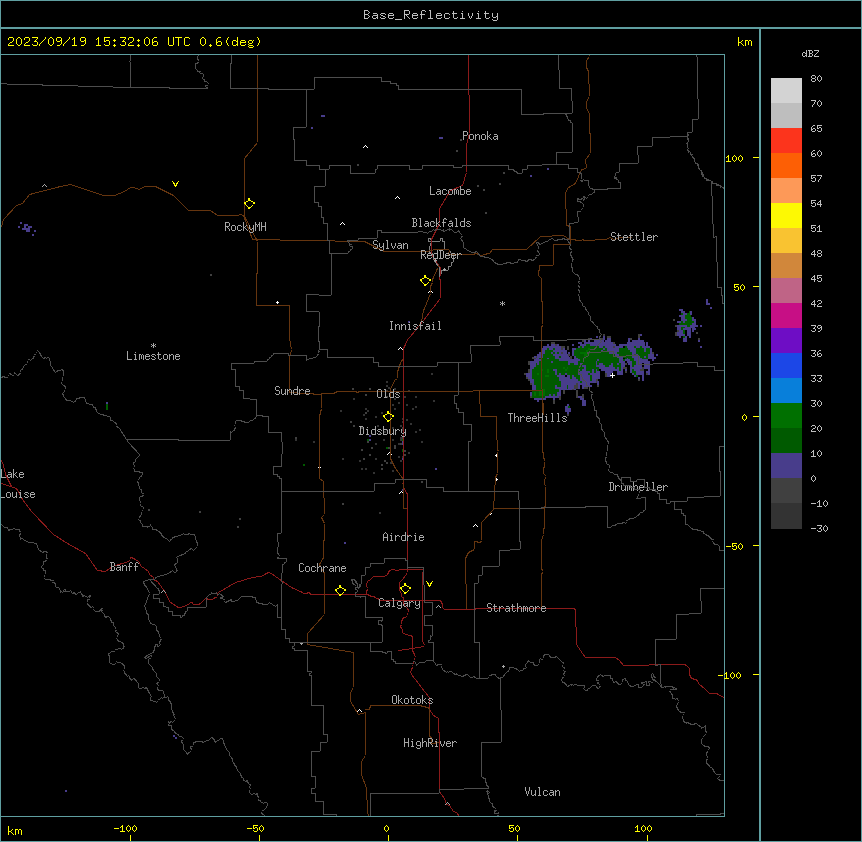Select the Limestone label
The width and height of the screenshot is (862, 842).
pyautogui.click(x=153, y=356)
